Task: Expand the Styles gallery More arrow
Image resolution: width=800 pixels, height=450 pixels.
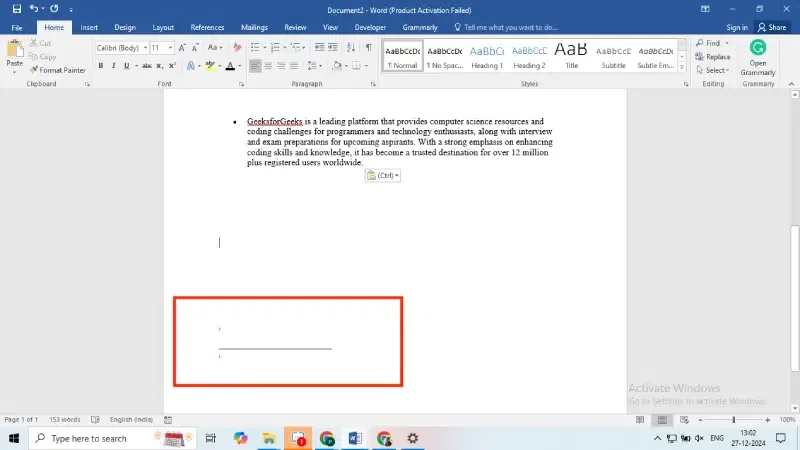Action: 682,67
